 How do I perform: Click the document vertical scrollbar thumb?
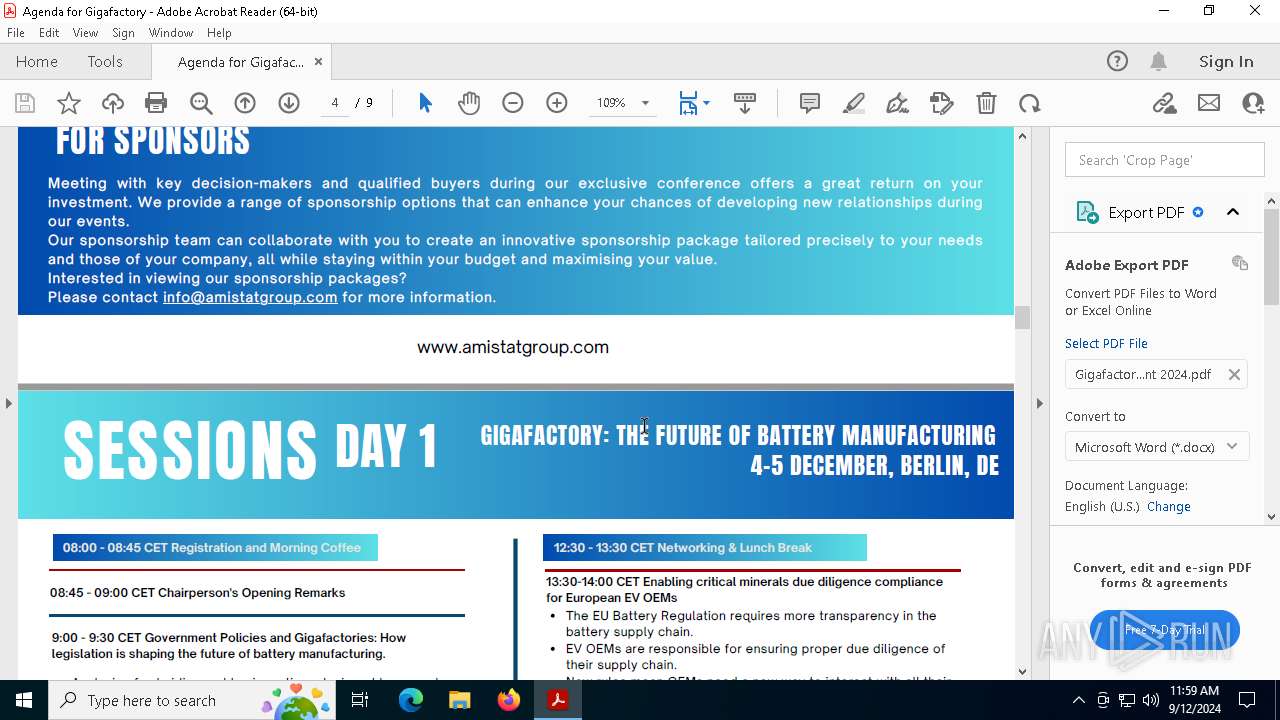click(x=1022, y=317)
